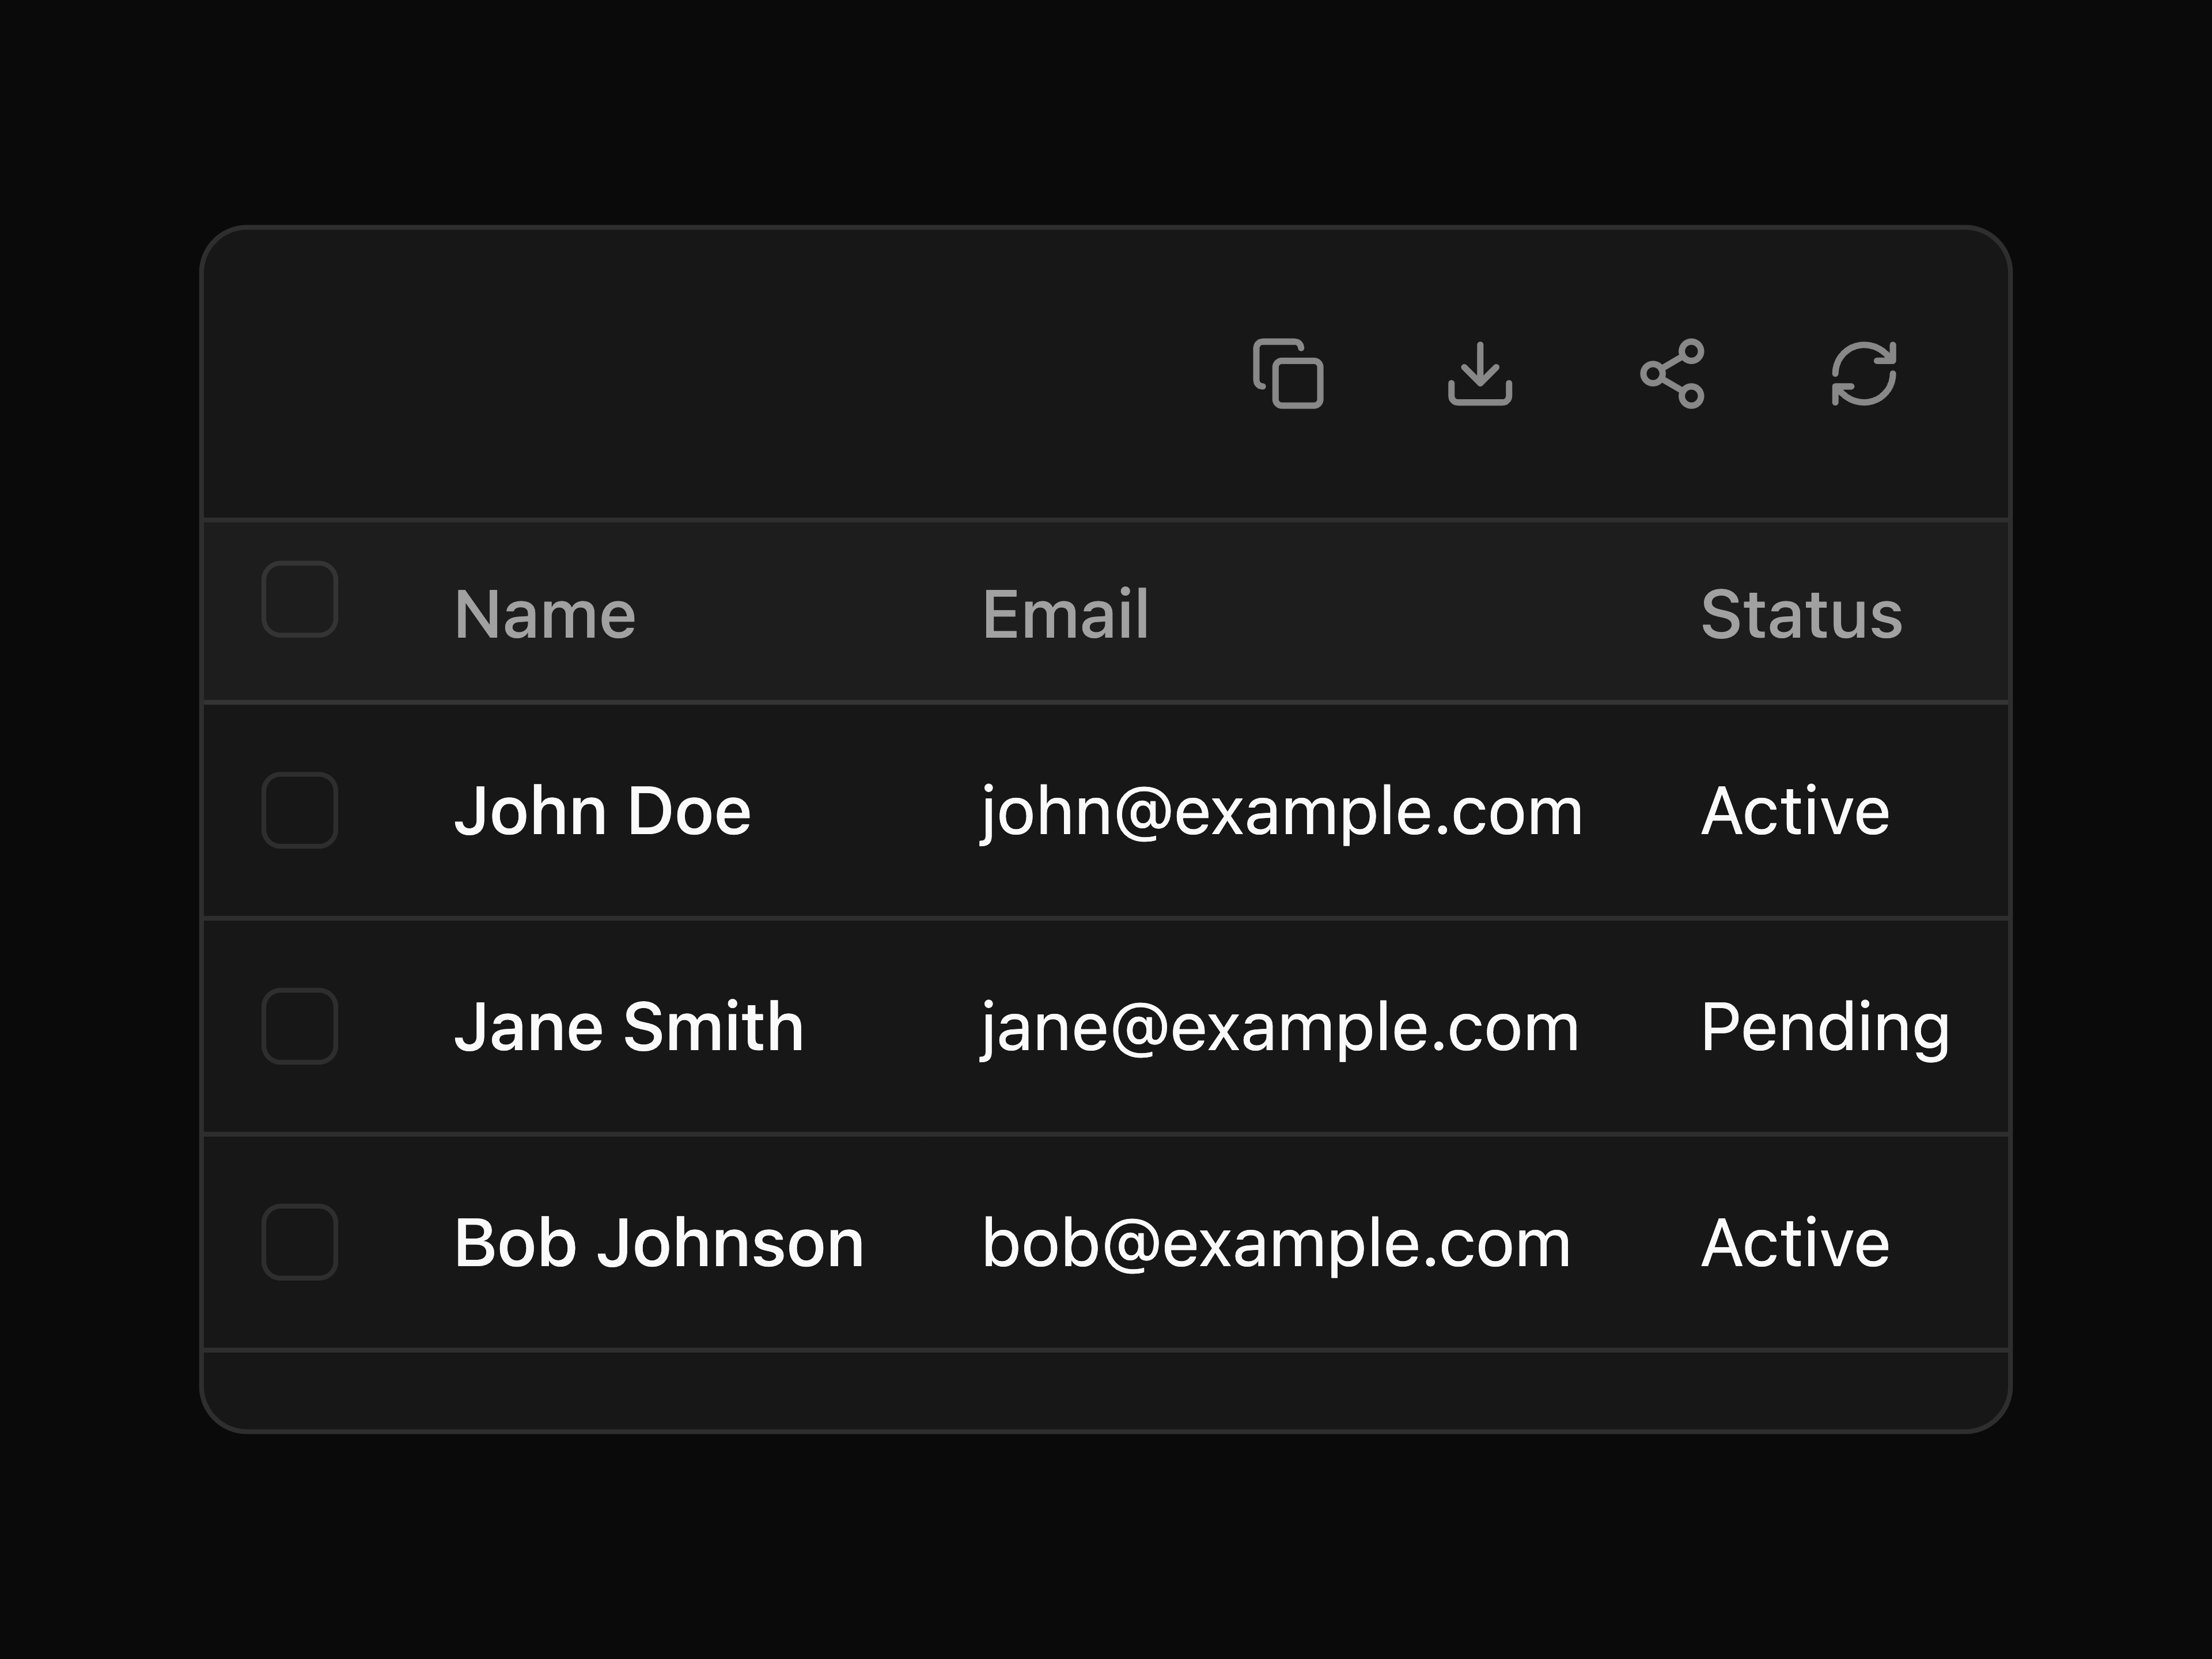Check the John Doe row checkbox
The height and width of the screenshot is (1659, 2212).
(x=300, y=810)
